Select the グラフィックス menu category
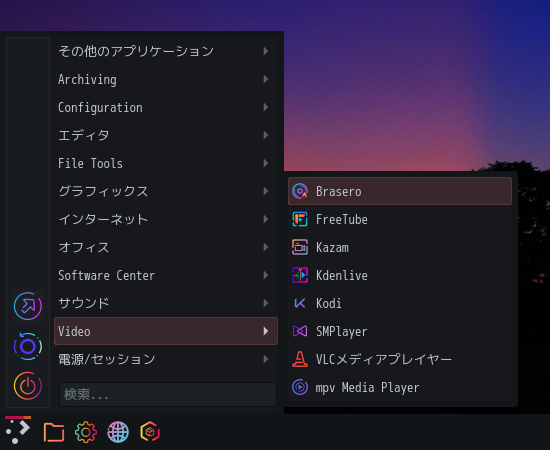This screenshot has height=450, width=550. tap(166, 191)
